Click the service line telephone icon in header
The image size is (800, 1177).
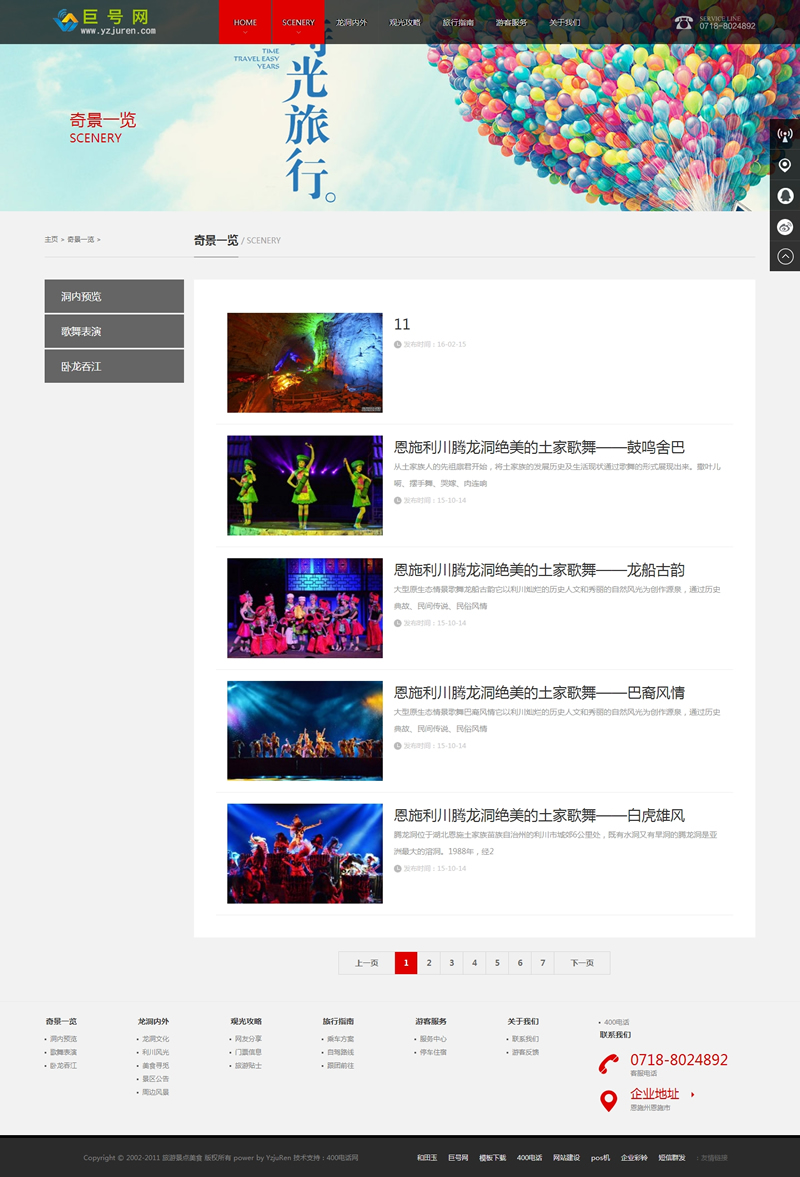[x=684, y=22]
